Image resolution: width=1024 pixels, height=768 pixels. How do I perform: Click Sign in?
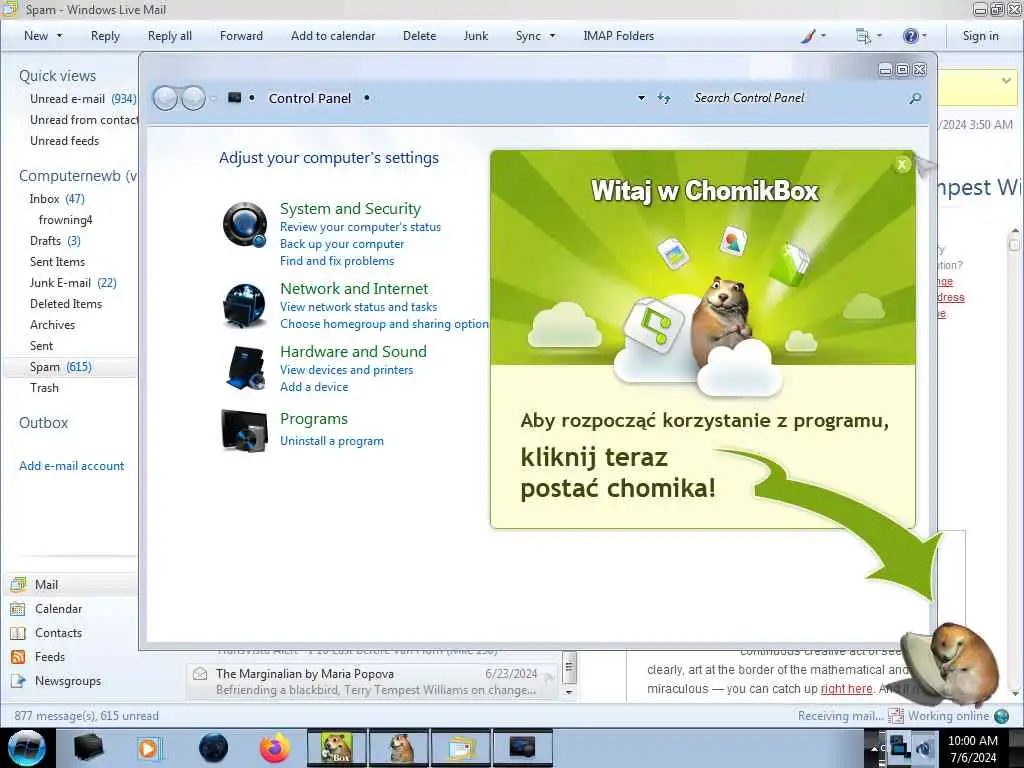coord(980,36)
